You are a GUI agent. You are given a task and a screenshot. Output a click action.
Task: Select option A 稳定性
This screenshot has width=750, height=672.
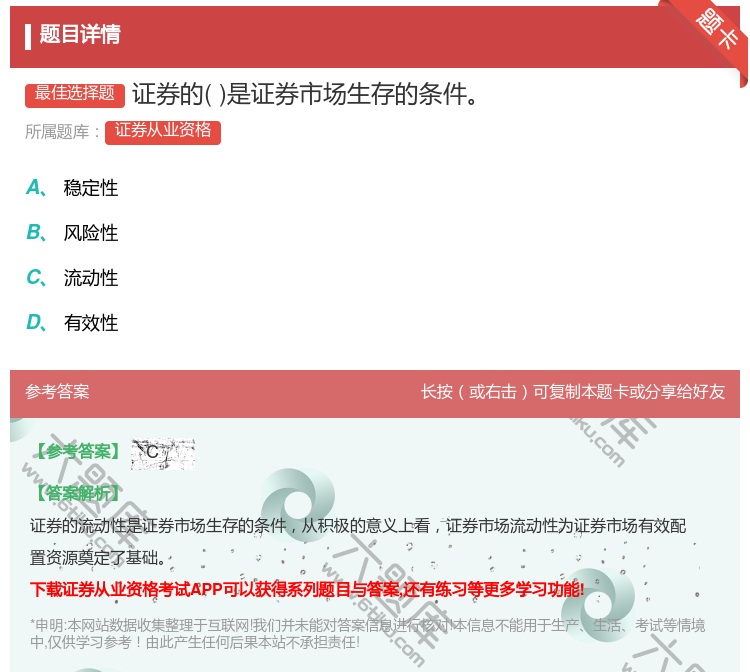72,187
